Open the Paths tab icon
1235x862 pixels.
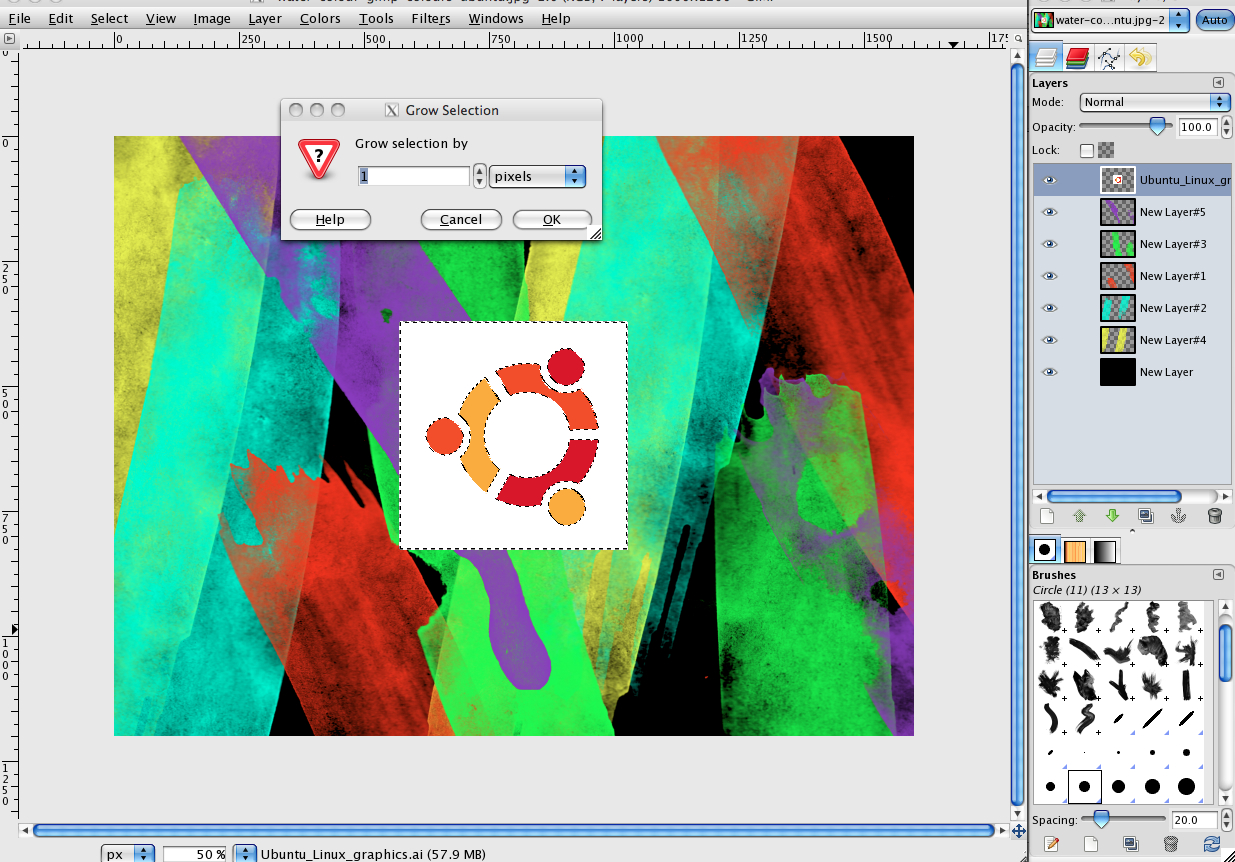(1108, 57)
